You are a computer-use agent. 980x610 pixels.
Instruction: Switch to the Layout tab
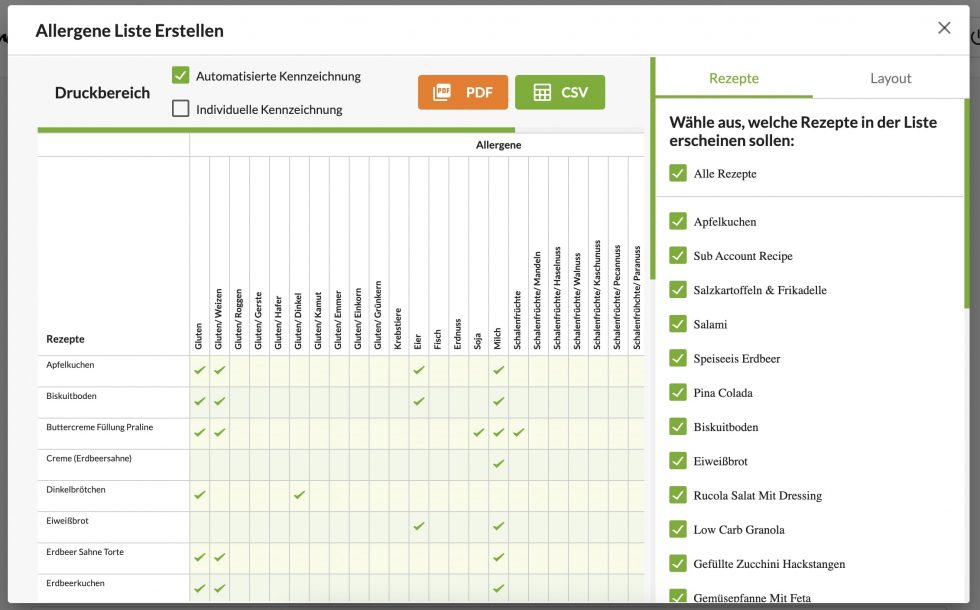tap(890, 78)
